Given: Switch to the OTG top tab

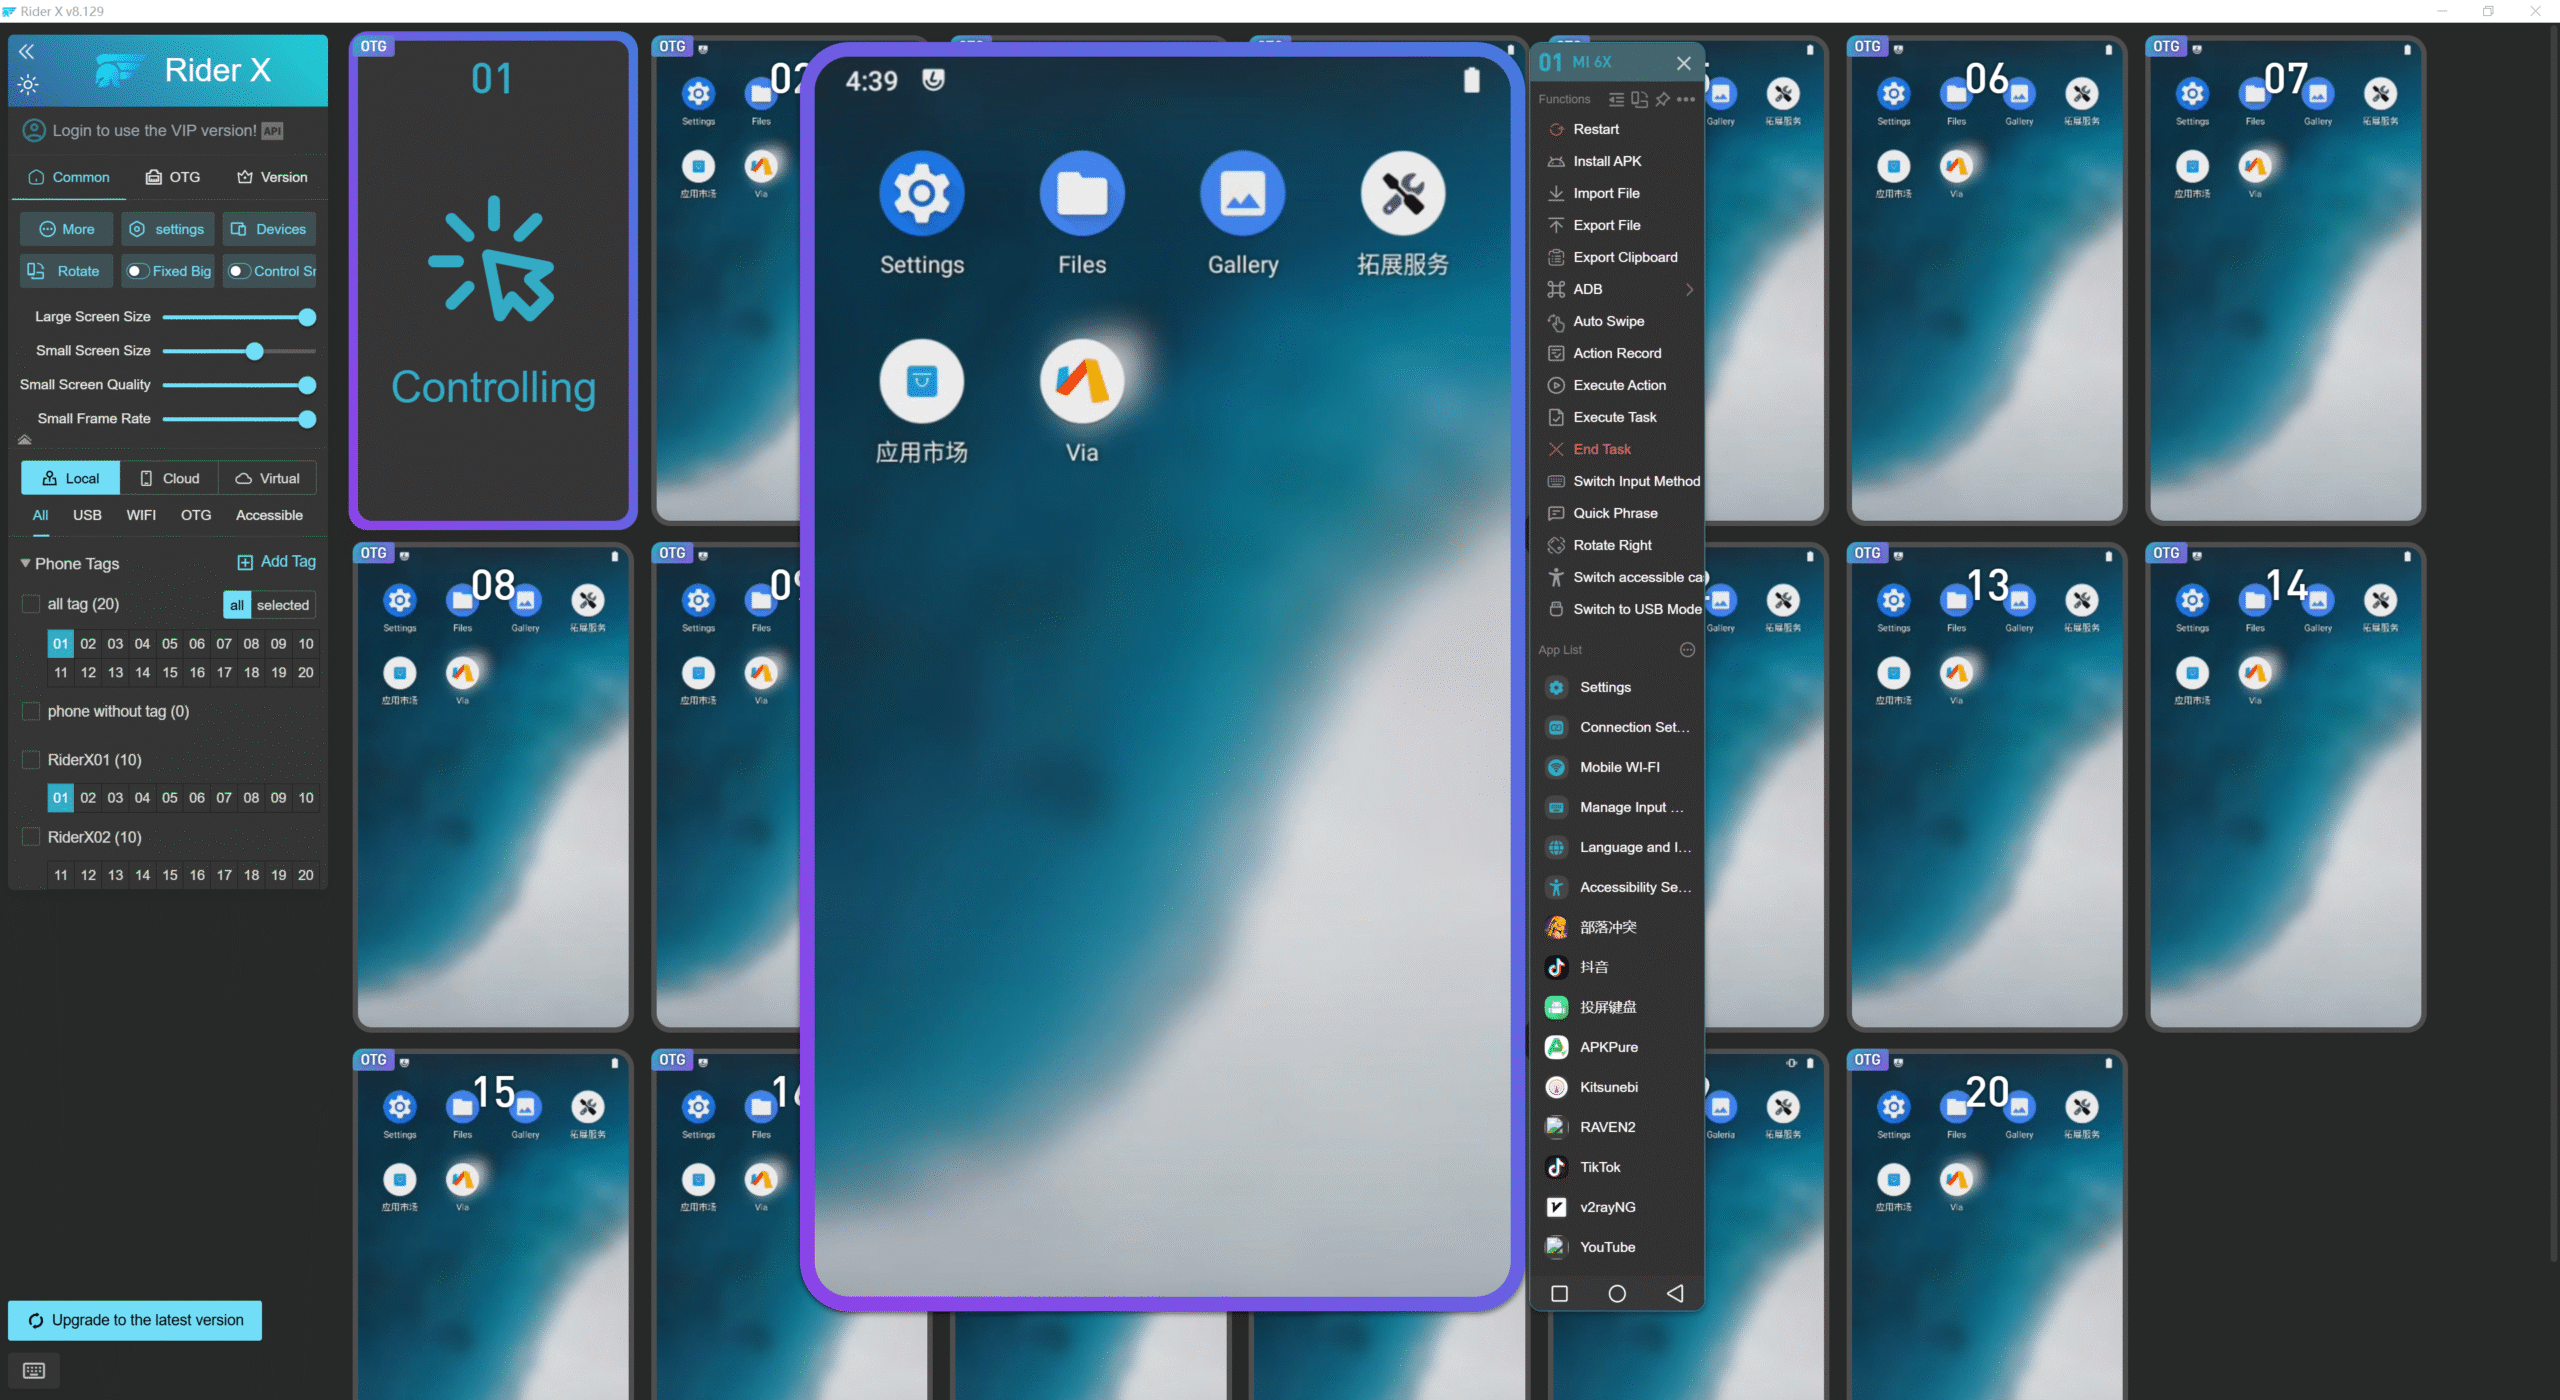Looking at the screenshot, I should click(173, 177).
